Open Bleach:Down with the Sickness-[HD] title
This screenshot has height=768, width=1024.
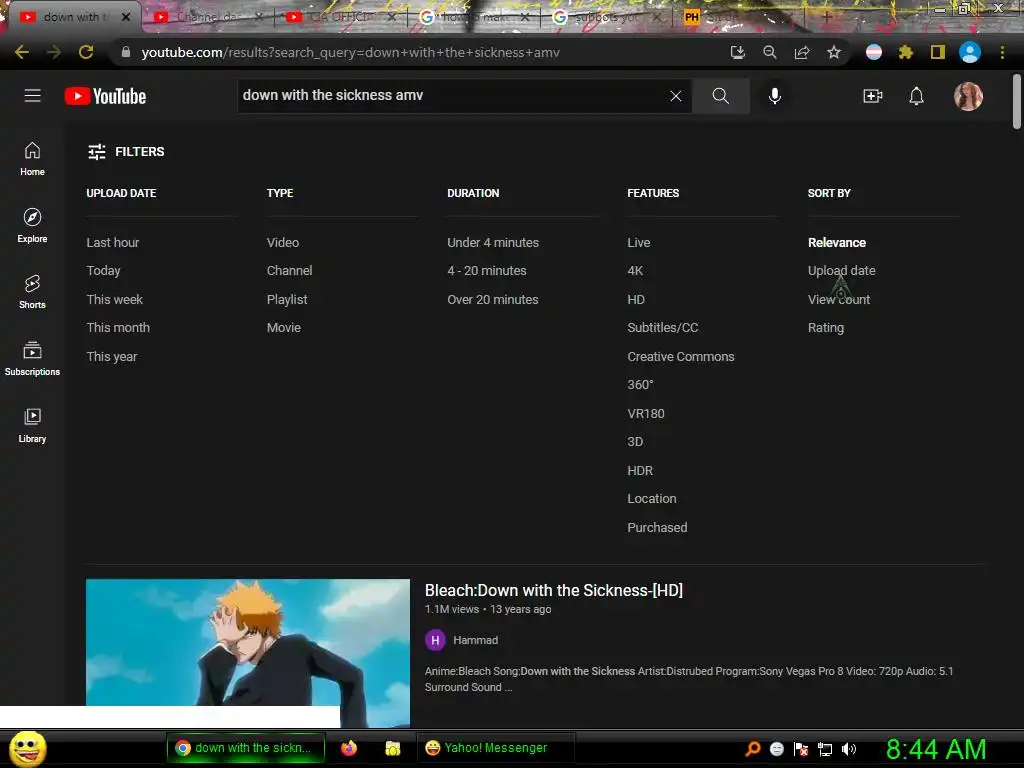[554, 590]
